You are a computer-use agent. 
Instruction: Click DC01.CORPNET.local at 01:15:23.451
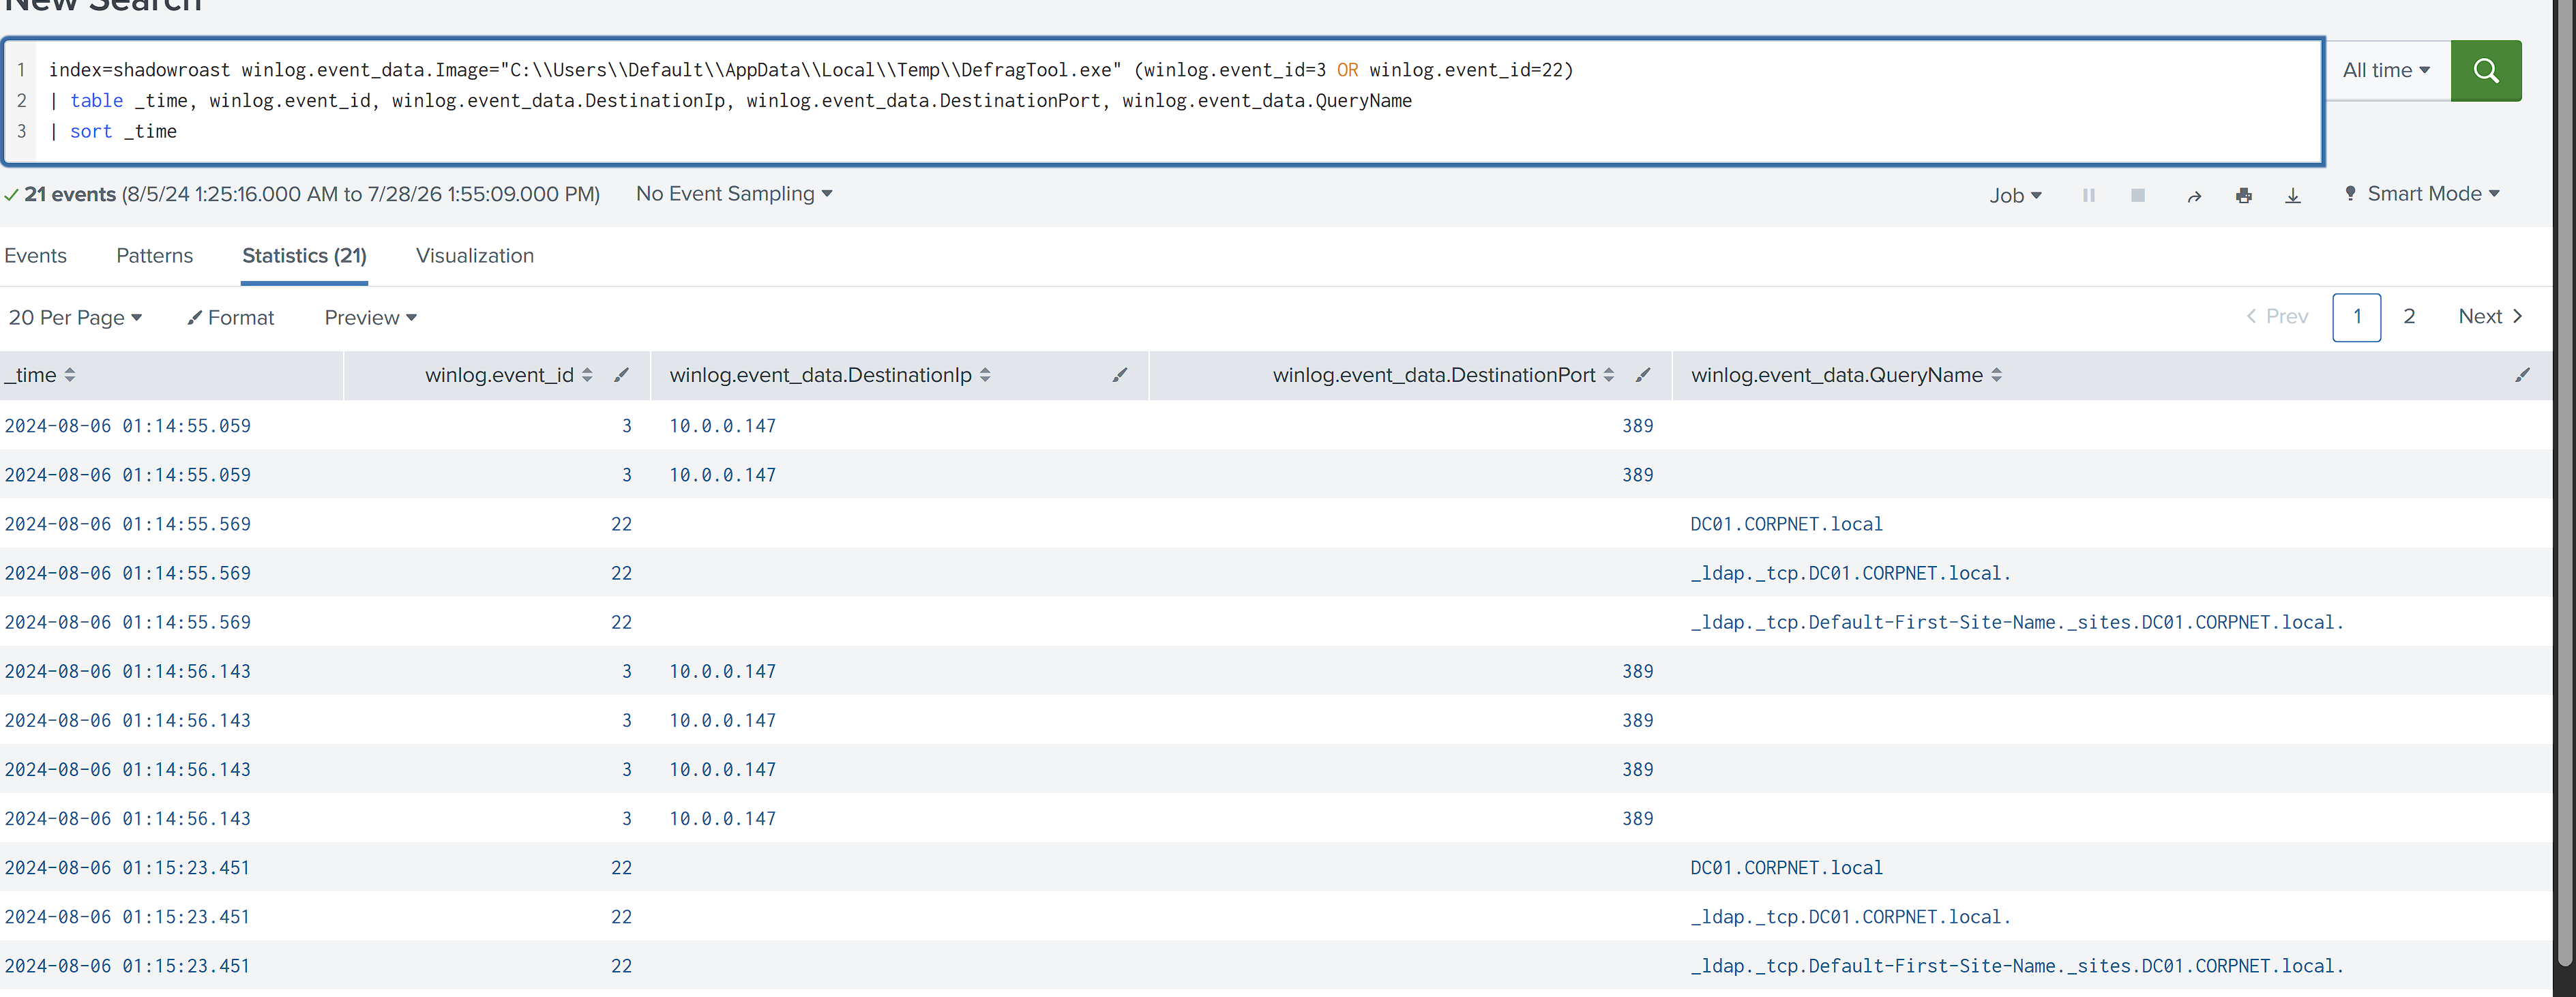click(x=1786, y=868)
